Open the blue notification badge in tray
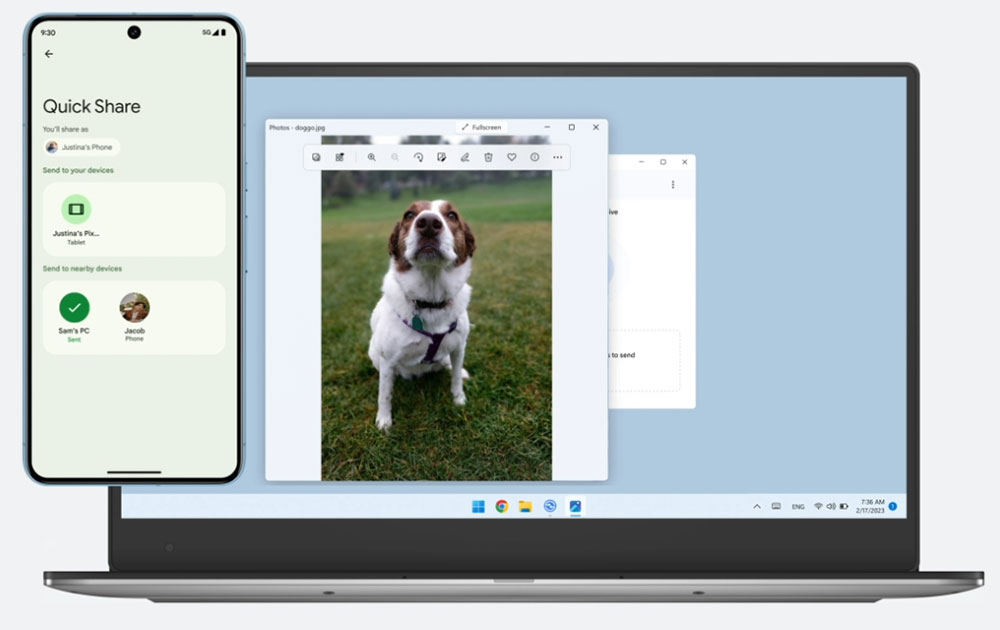This screenshot has height=630, width=1000. pyautogui.click(x=893, y=506)
